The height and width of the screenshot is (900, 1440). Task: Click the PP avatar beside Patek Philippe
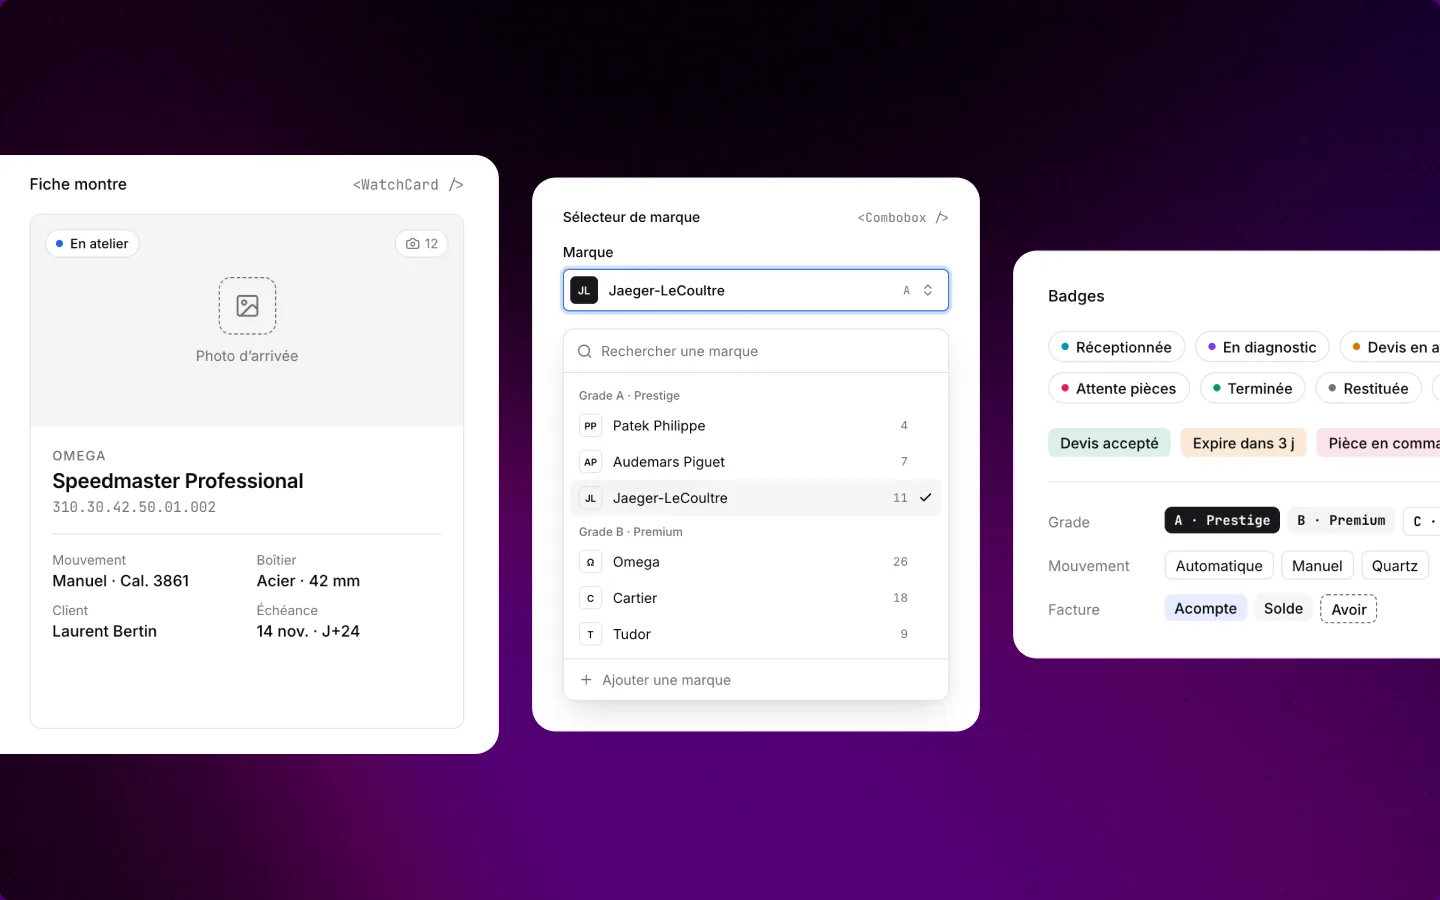point(591,426)
